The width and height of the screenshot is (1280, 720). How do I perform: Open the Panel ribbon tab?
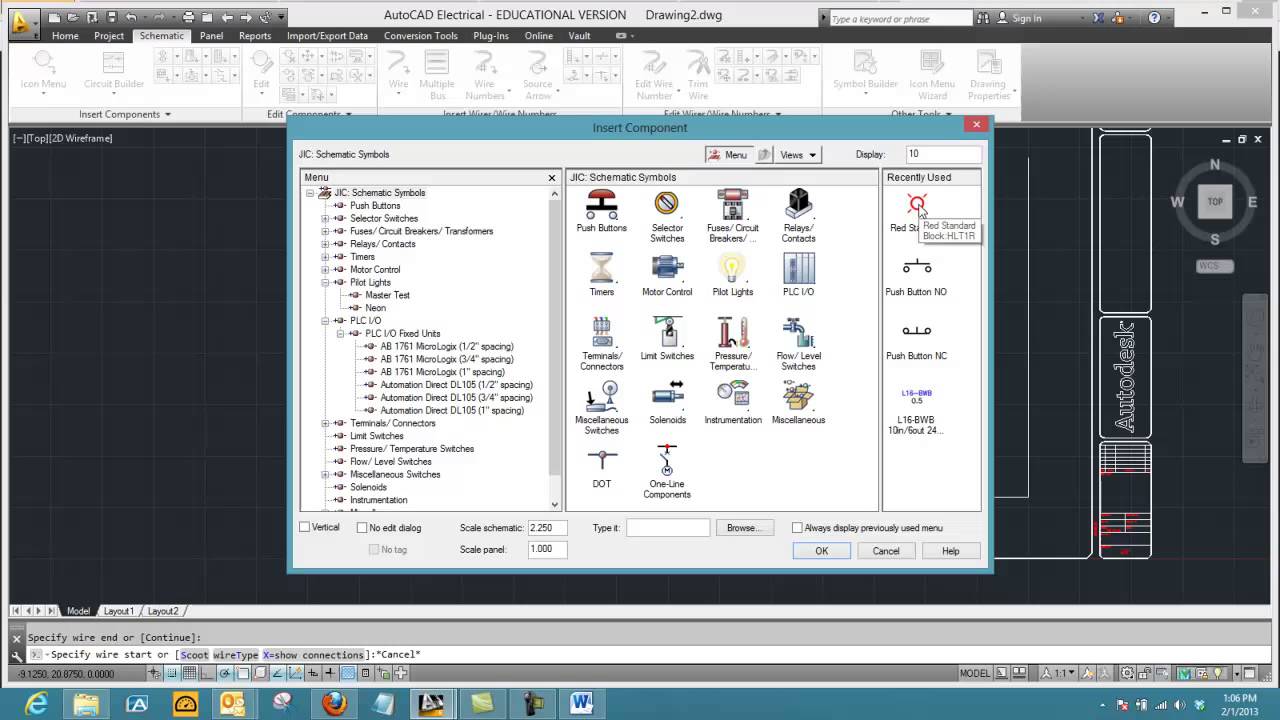click(211, 36)
